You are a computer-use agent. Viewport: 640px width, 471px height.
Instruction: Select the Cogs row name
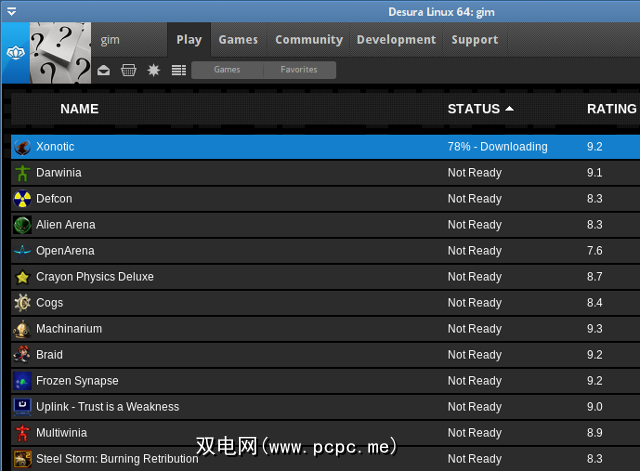(x=49, y=303)
